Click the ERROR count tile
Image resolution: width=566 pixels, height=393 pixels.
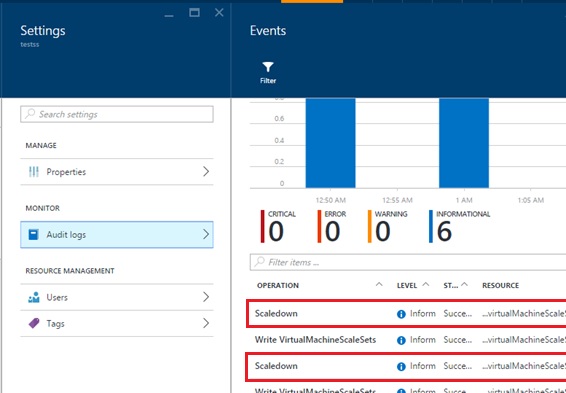coord(332,226)
